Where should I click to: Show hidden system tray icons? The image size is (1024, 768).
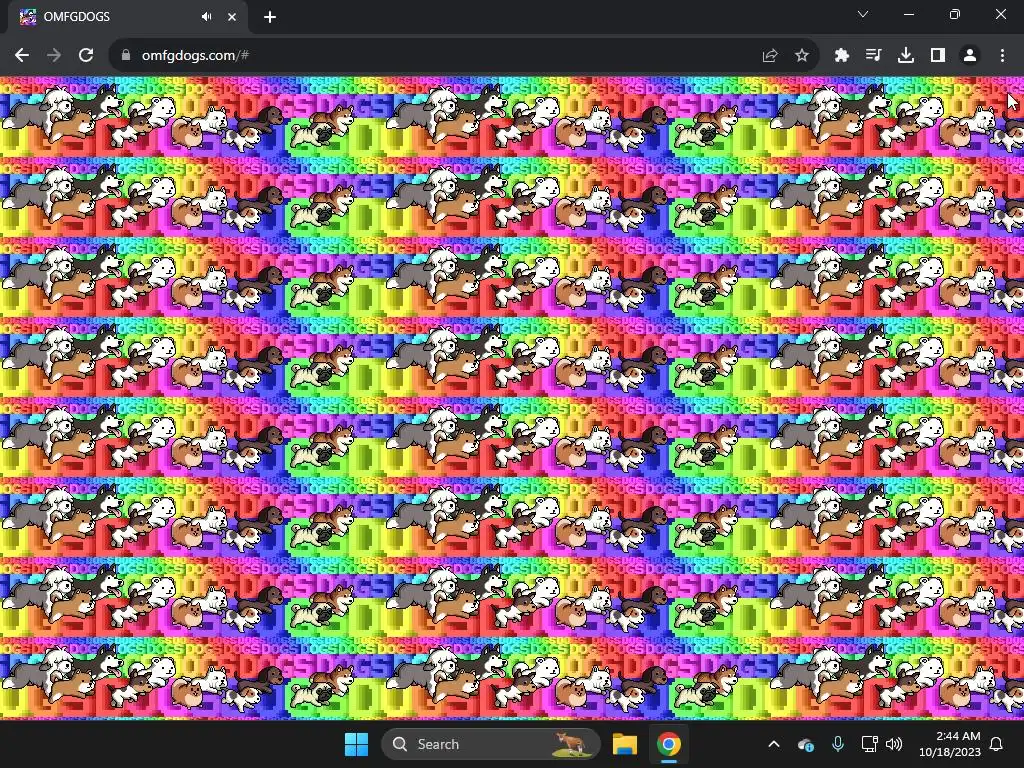coord(774,744)
